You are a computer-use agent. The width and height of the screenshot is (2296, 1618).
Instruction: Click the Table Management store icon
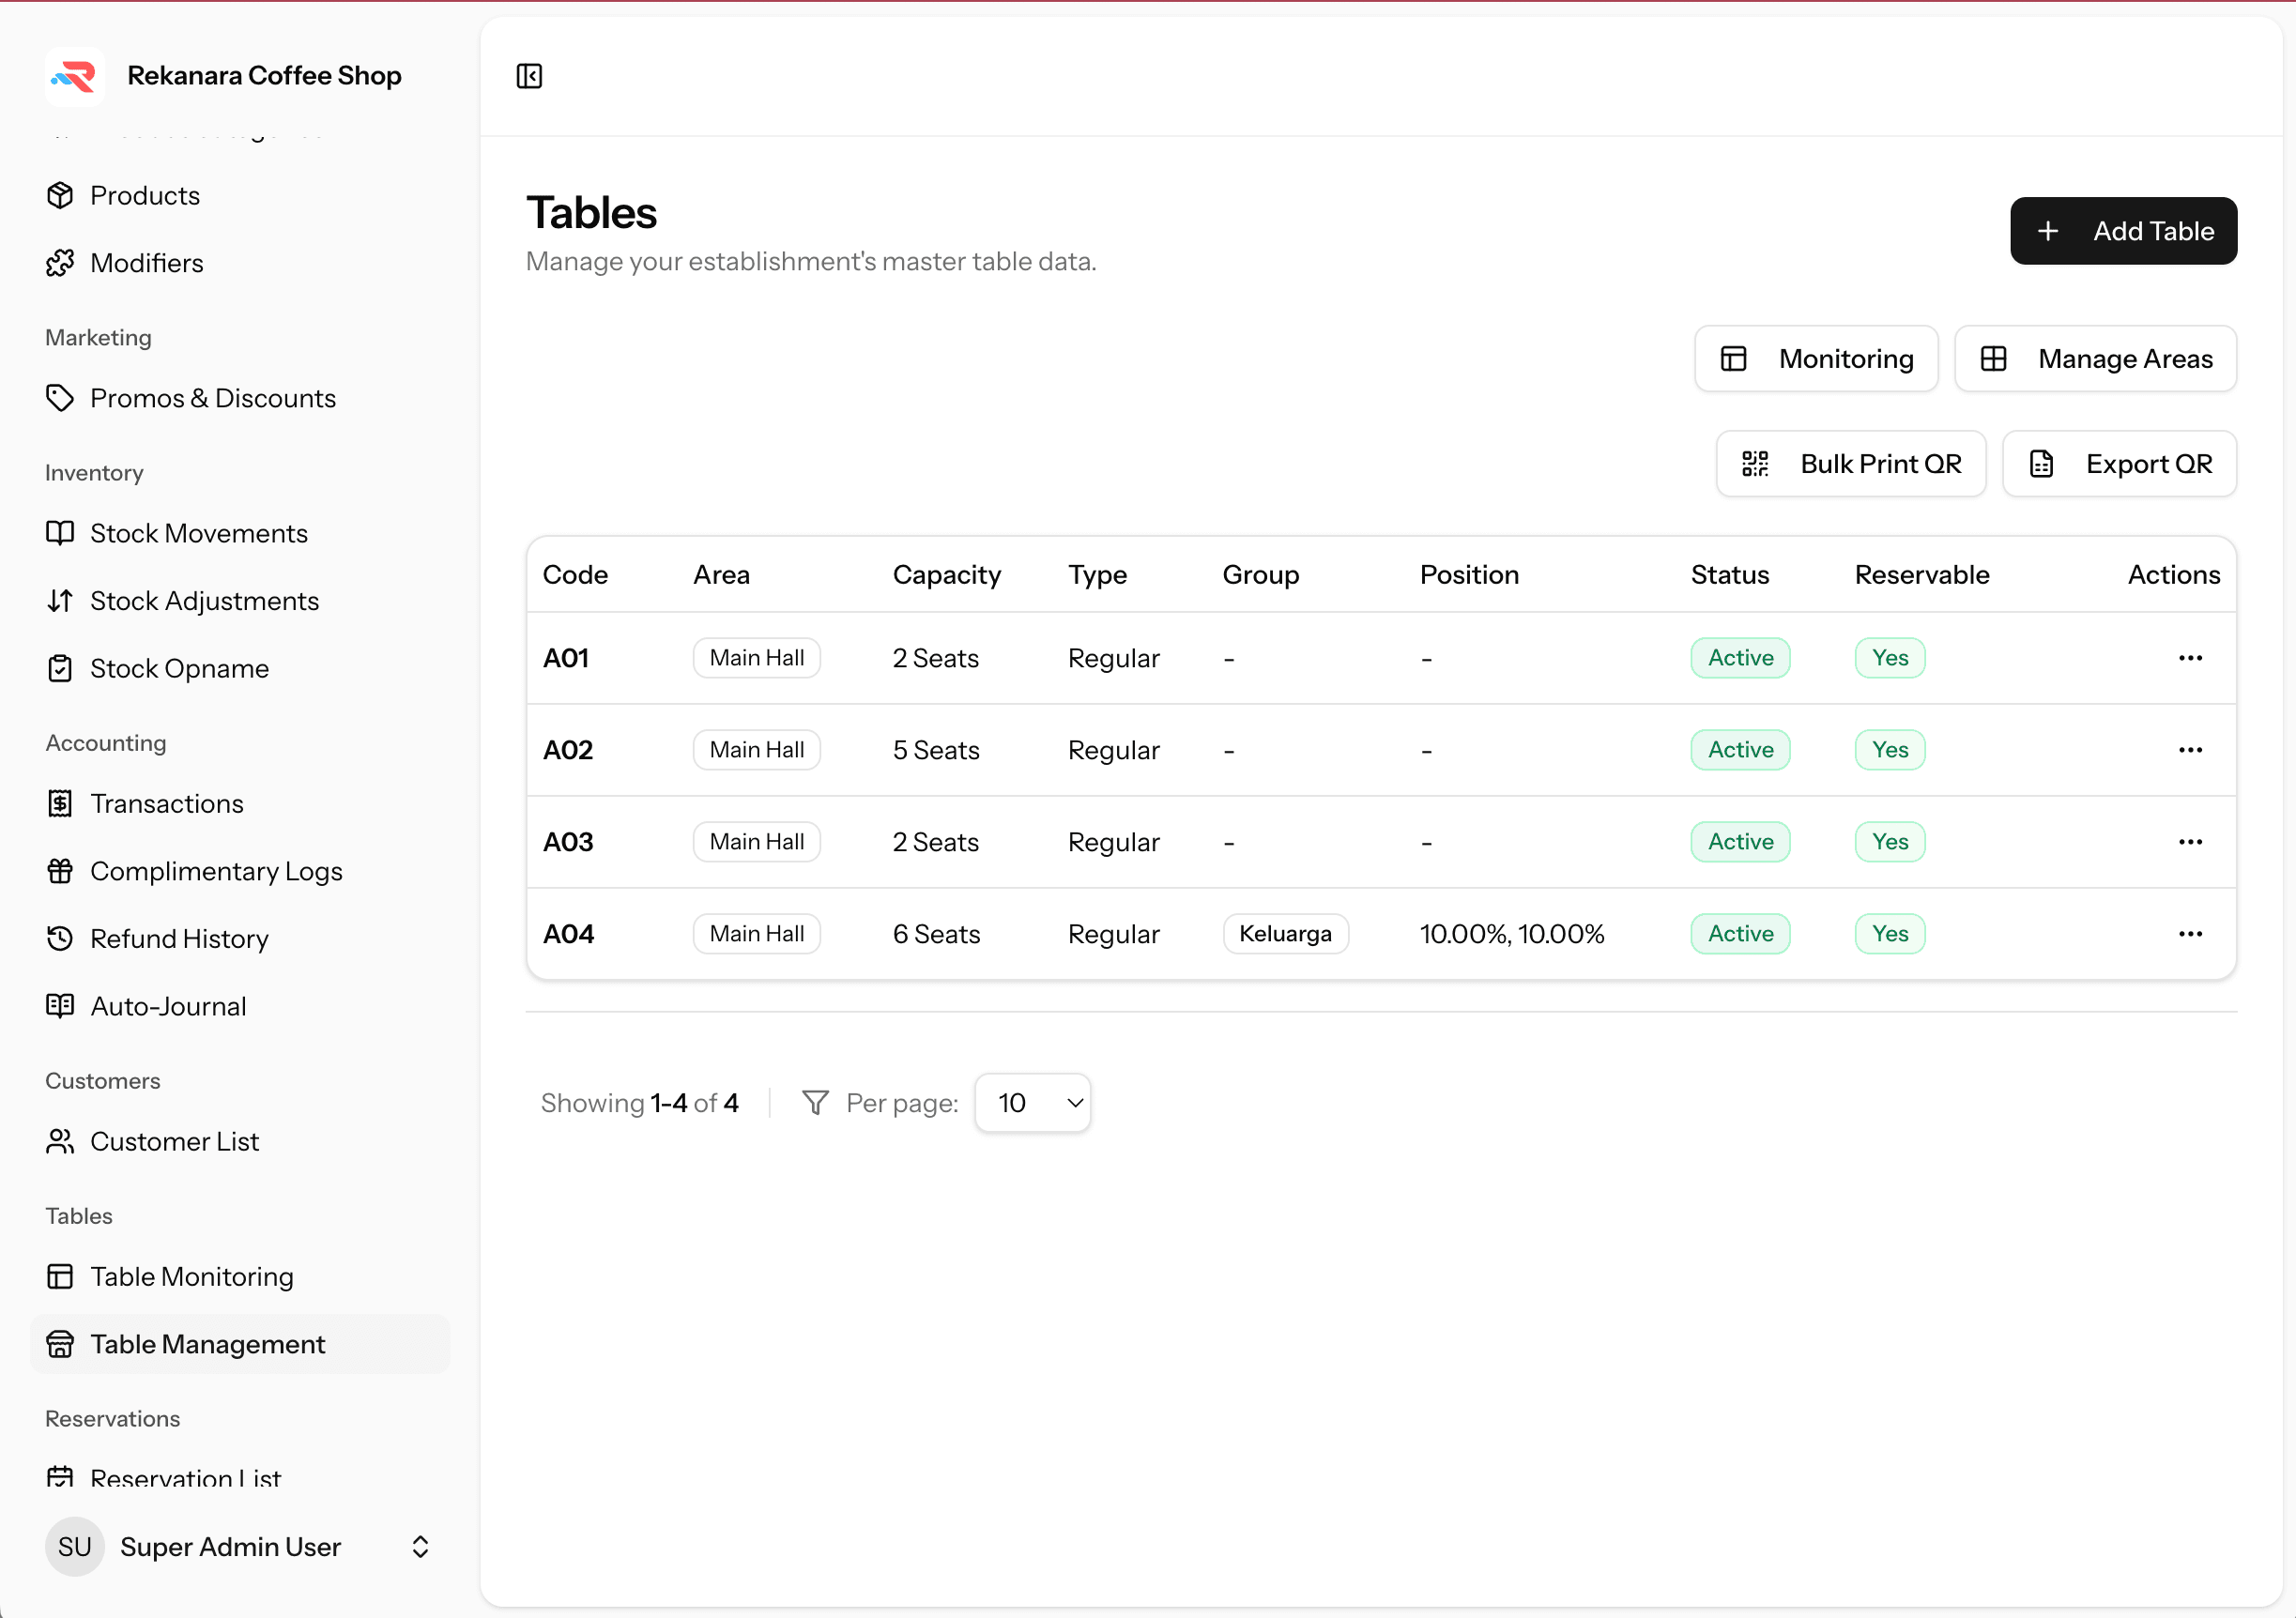click(60, 1344)
